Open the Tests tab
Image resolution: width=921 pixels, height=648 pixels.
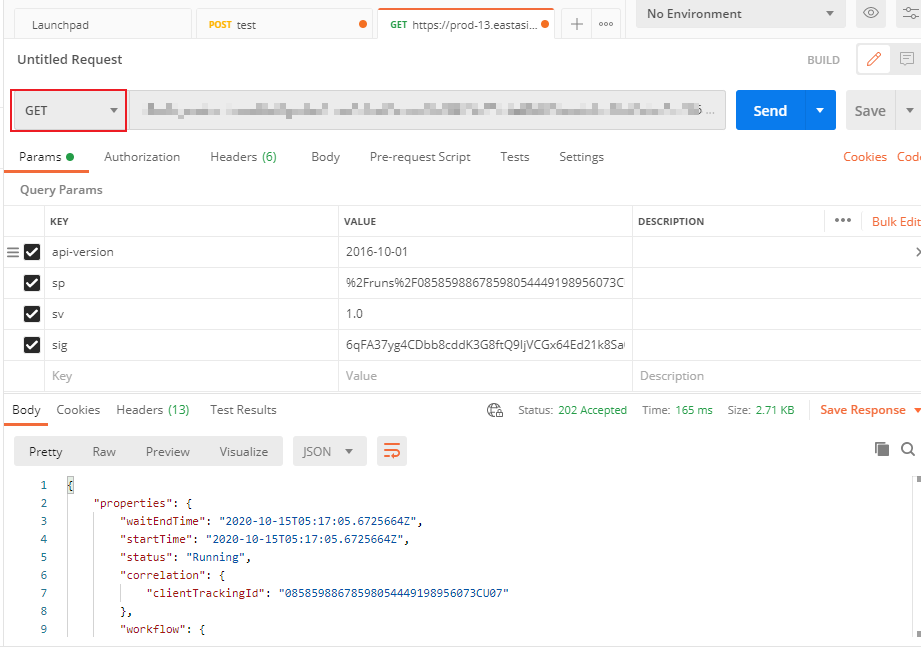pos(515,157)
